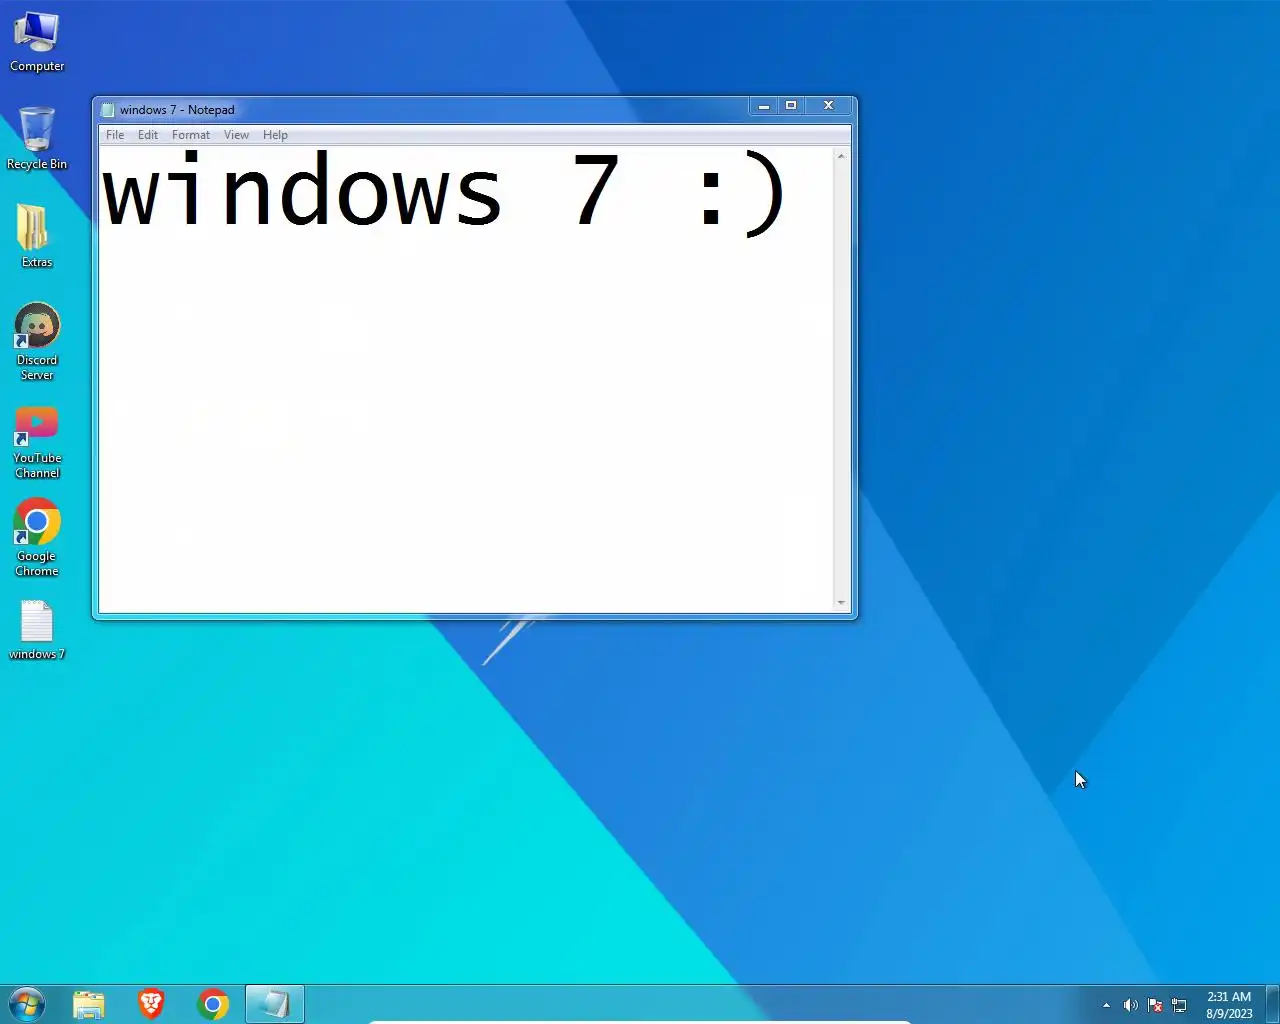This screenshot has height=1024, width=1280.
Task: Select the Recycle Bin icon
Action: click(x=37, y=139)
